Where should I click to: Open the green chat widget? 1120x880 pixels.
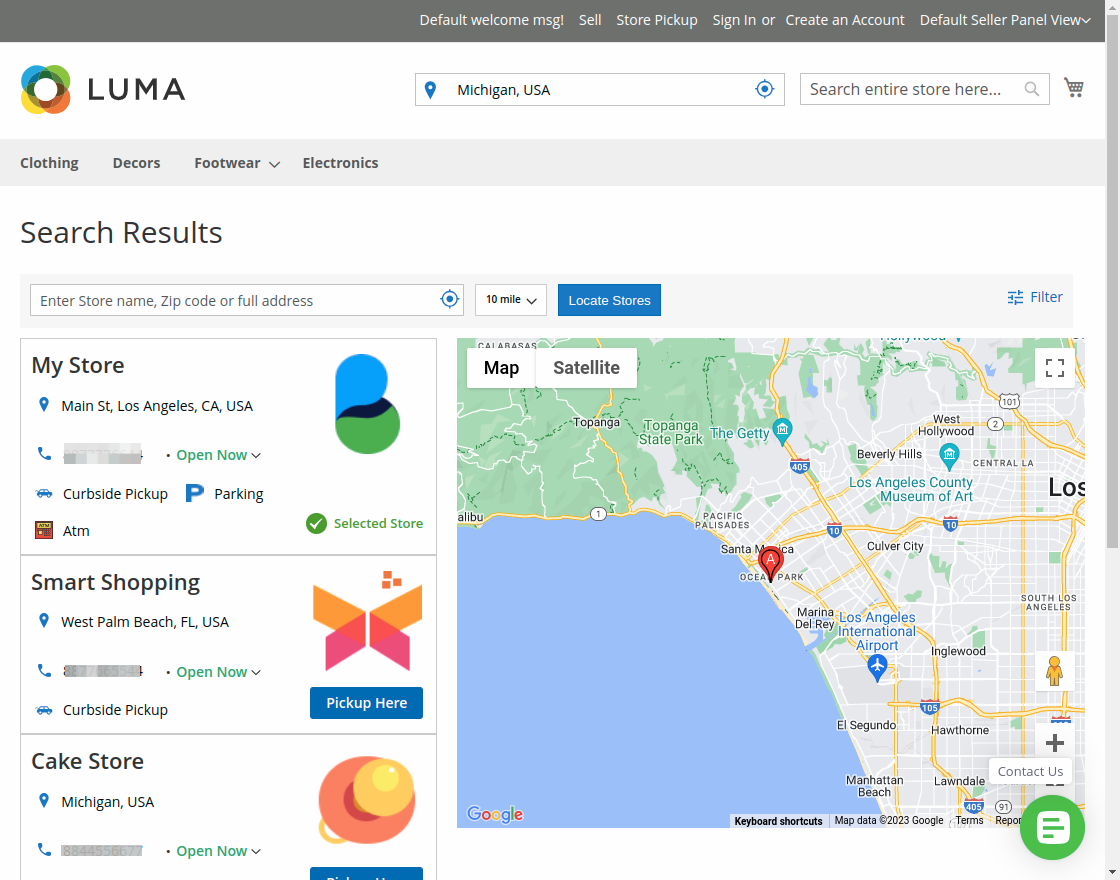pyautogui.click(x=1052, y=827)
